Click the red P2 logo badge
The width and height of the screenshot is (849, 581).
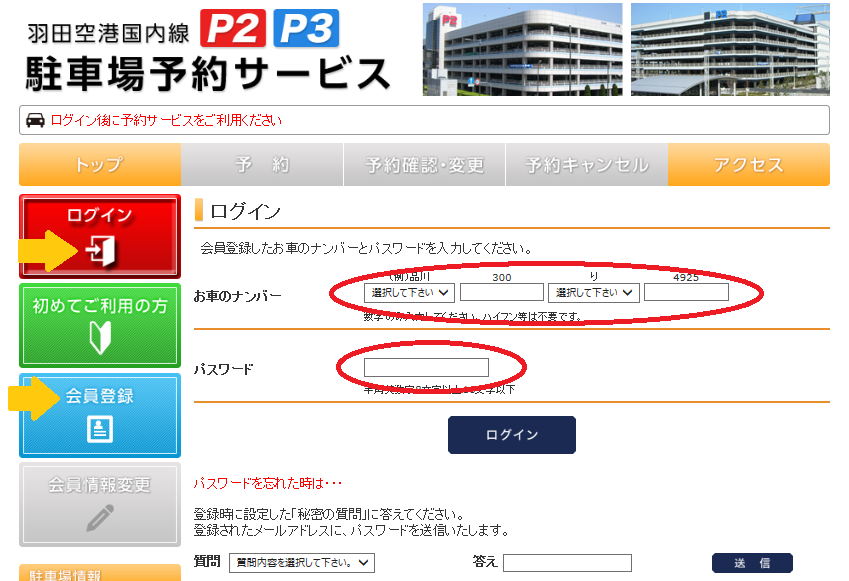tap(233, 28)
